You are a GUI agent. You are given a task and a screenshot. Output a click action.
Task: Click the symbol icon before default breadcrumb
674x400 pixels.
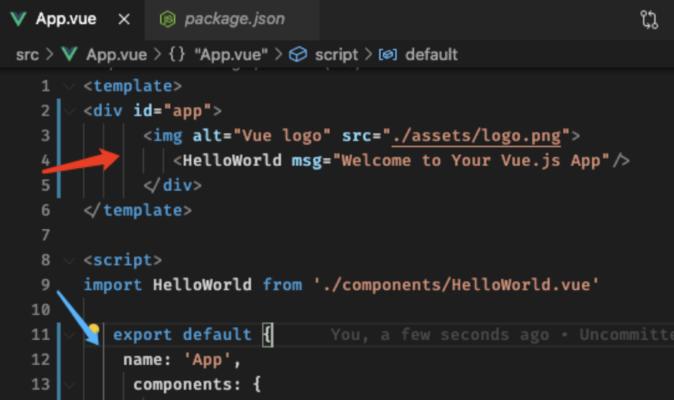click(x=387, y=55)
